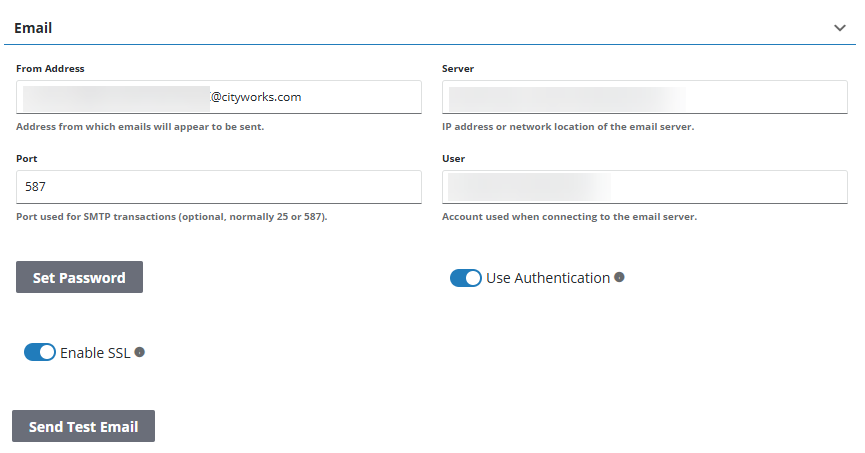
Task: Toggle the Use Authentication switch
Action: point(466,278)
